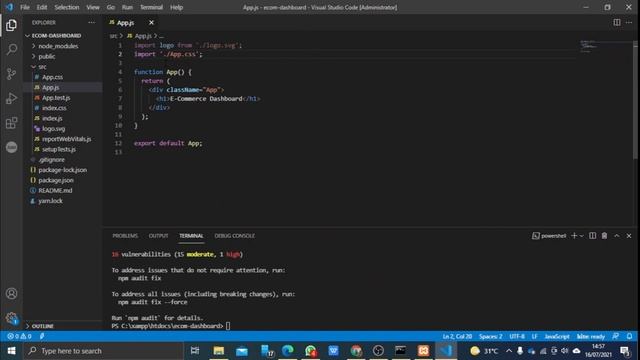
Task: Open reportWebVitals.js file
Action: [66, 139]
